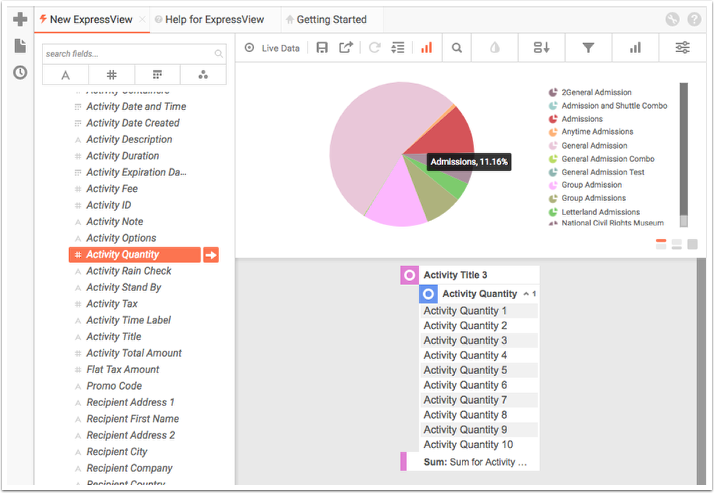Toggle the orange chart visualization icon
The height and width of the screenshot is (493, 714).
pyautogui.click(x=427, y=47)
